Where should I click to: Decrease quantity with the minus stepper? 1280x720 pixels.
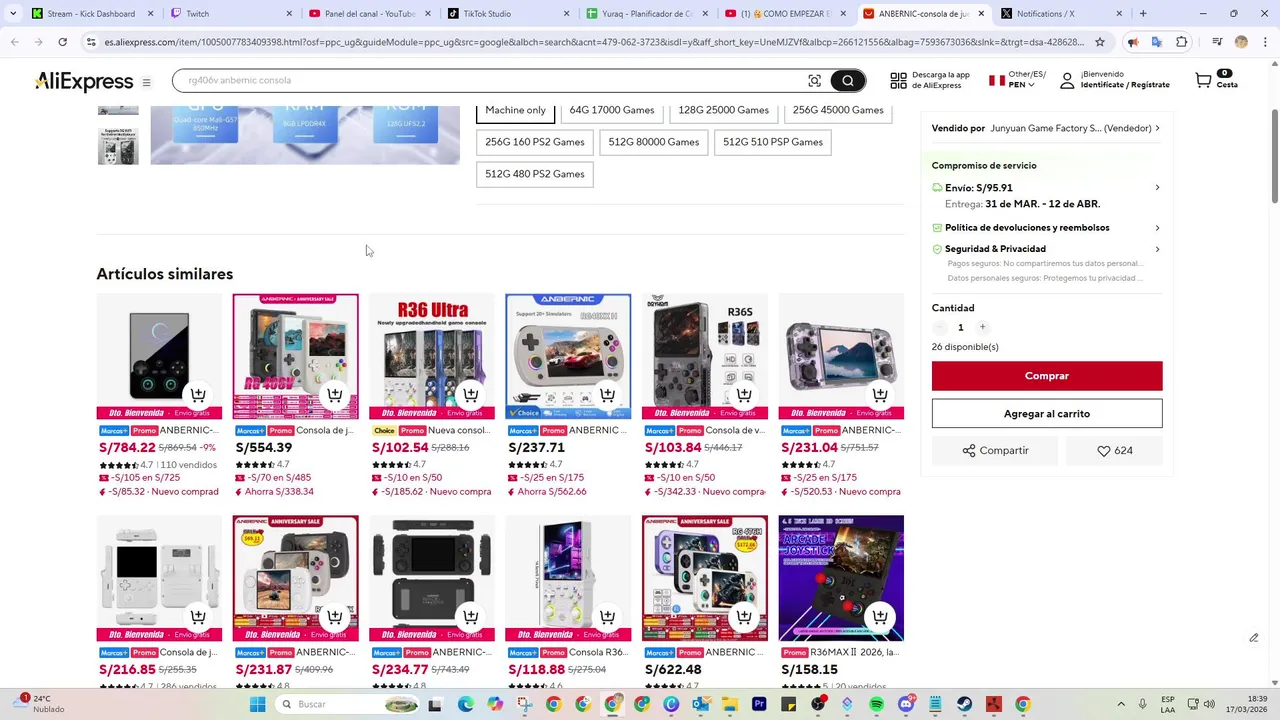[939, 328]
